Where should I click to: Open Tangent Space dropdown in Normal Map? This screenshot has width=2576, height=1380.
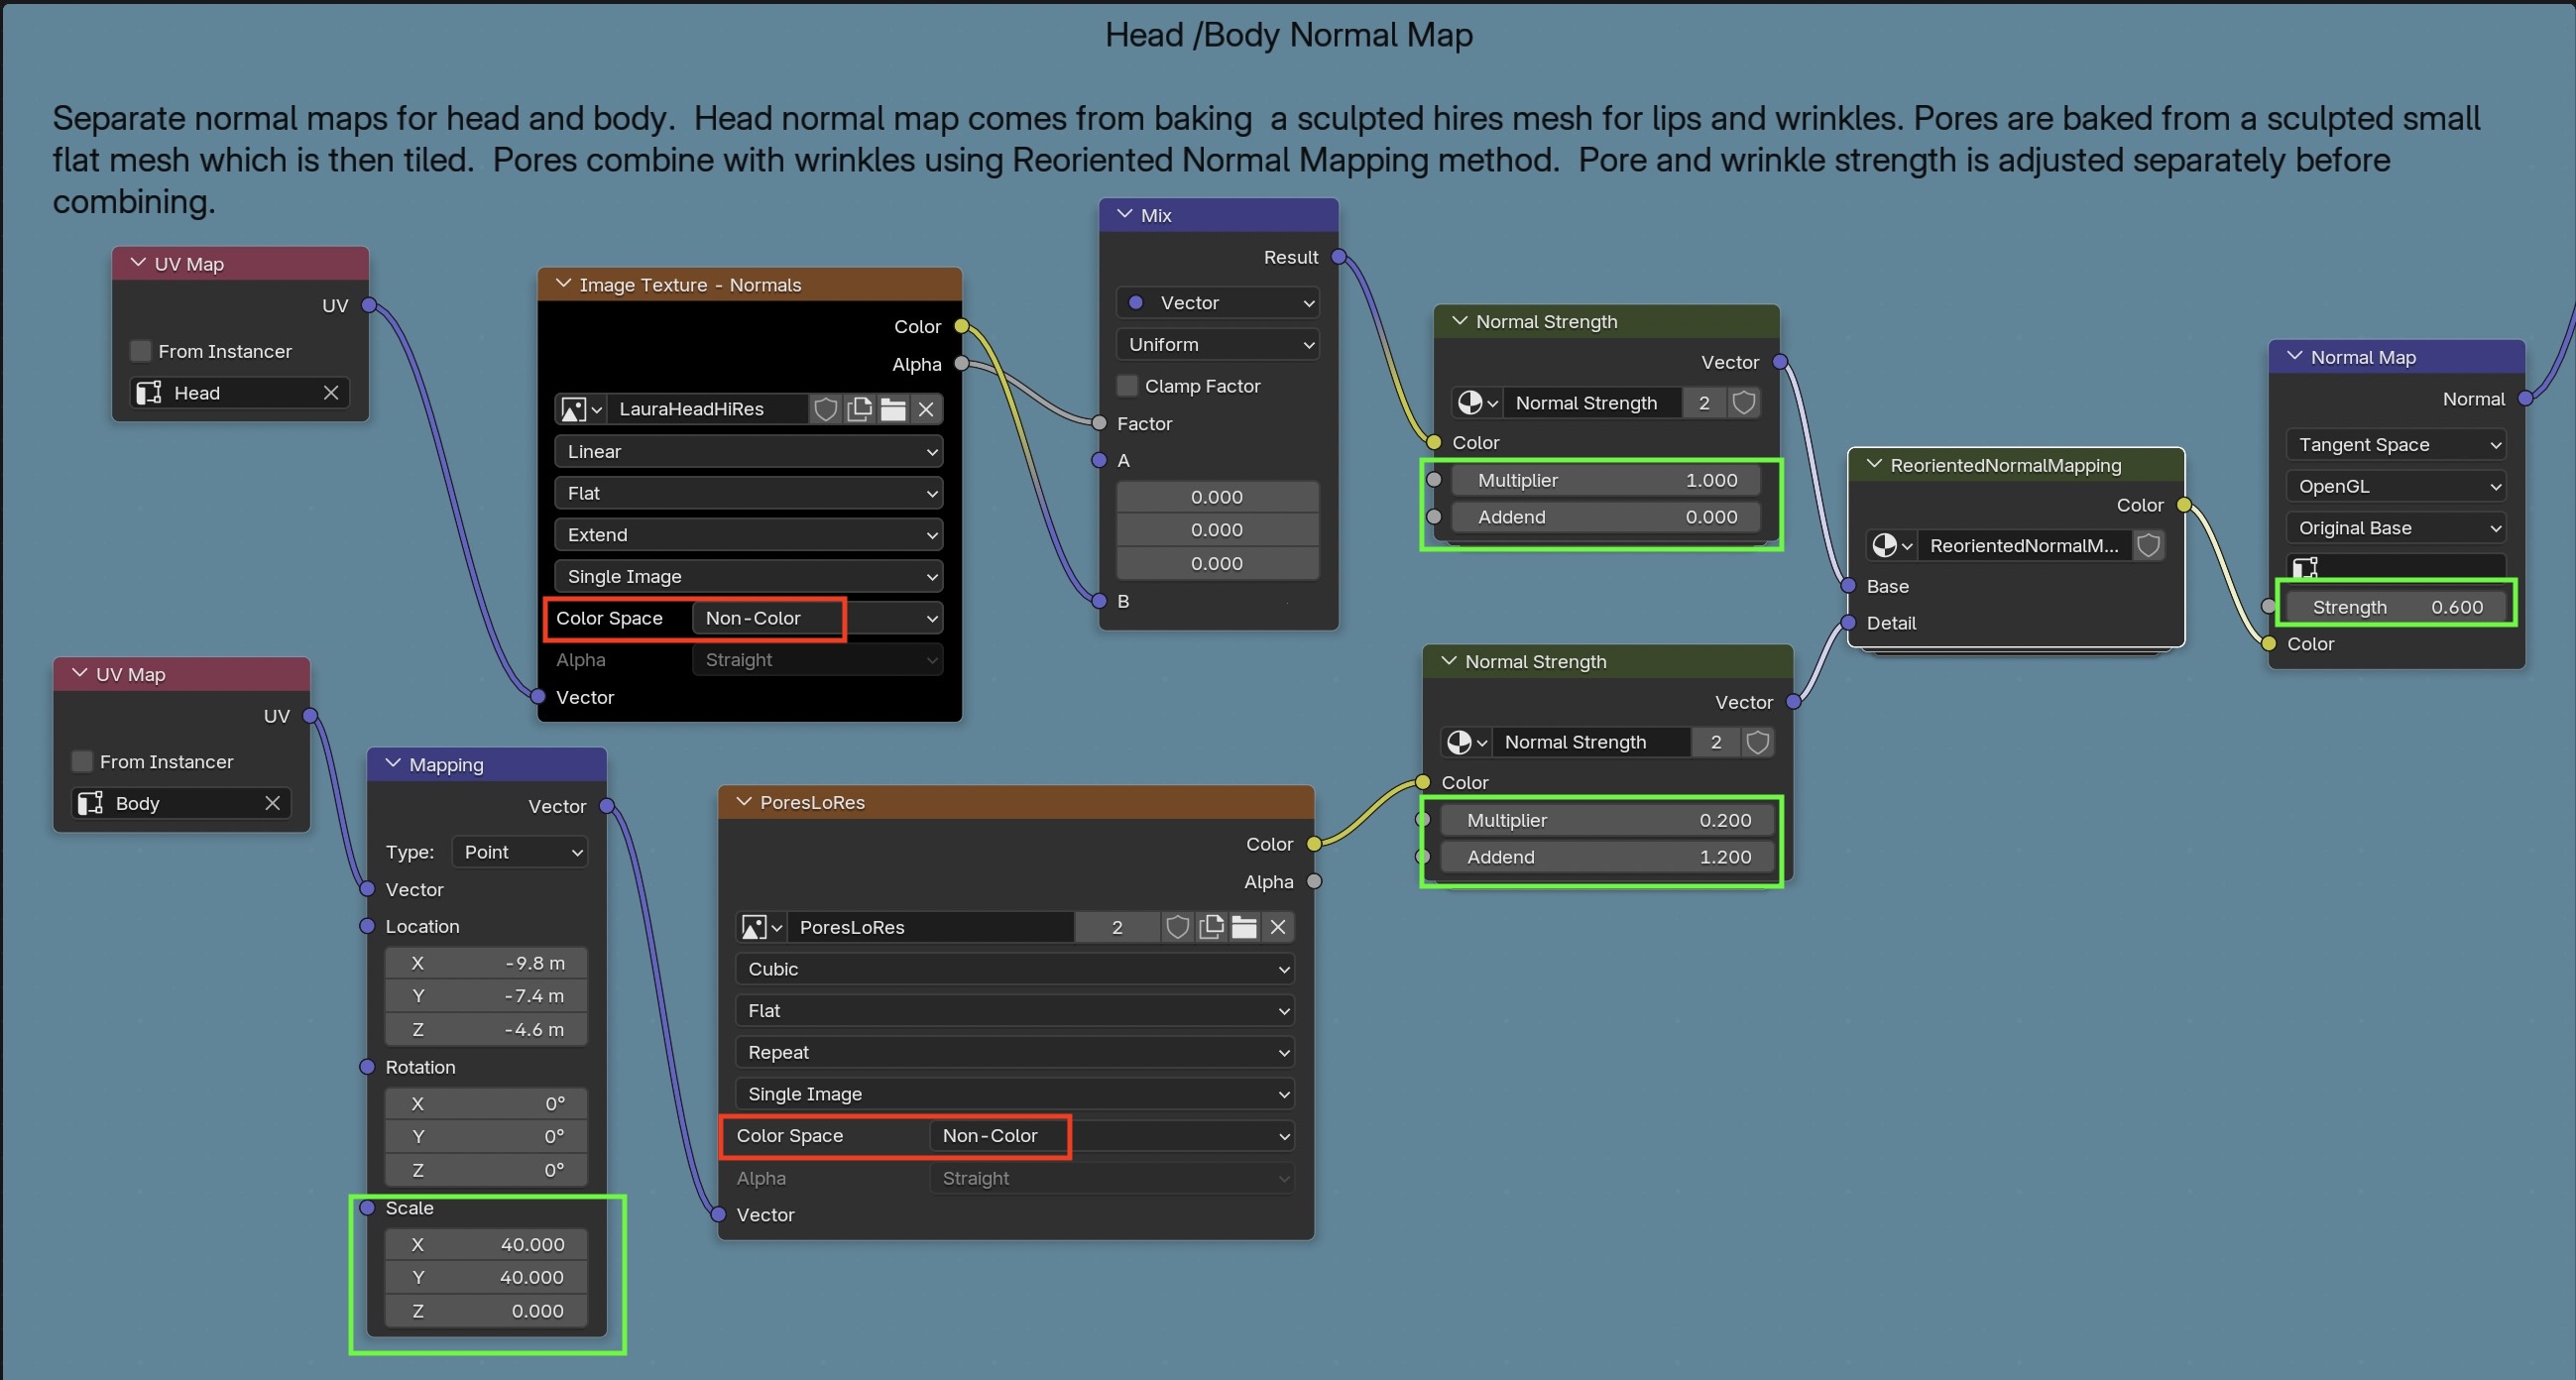point(2396,445)
